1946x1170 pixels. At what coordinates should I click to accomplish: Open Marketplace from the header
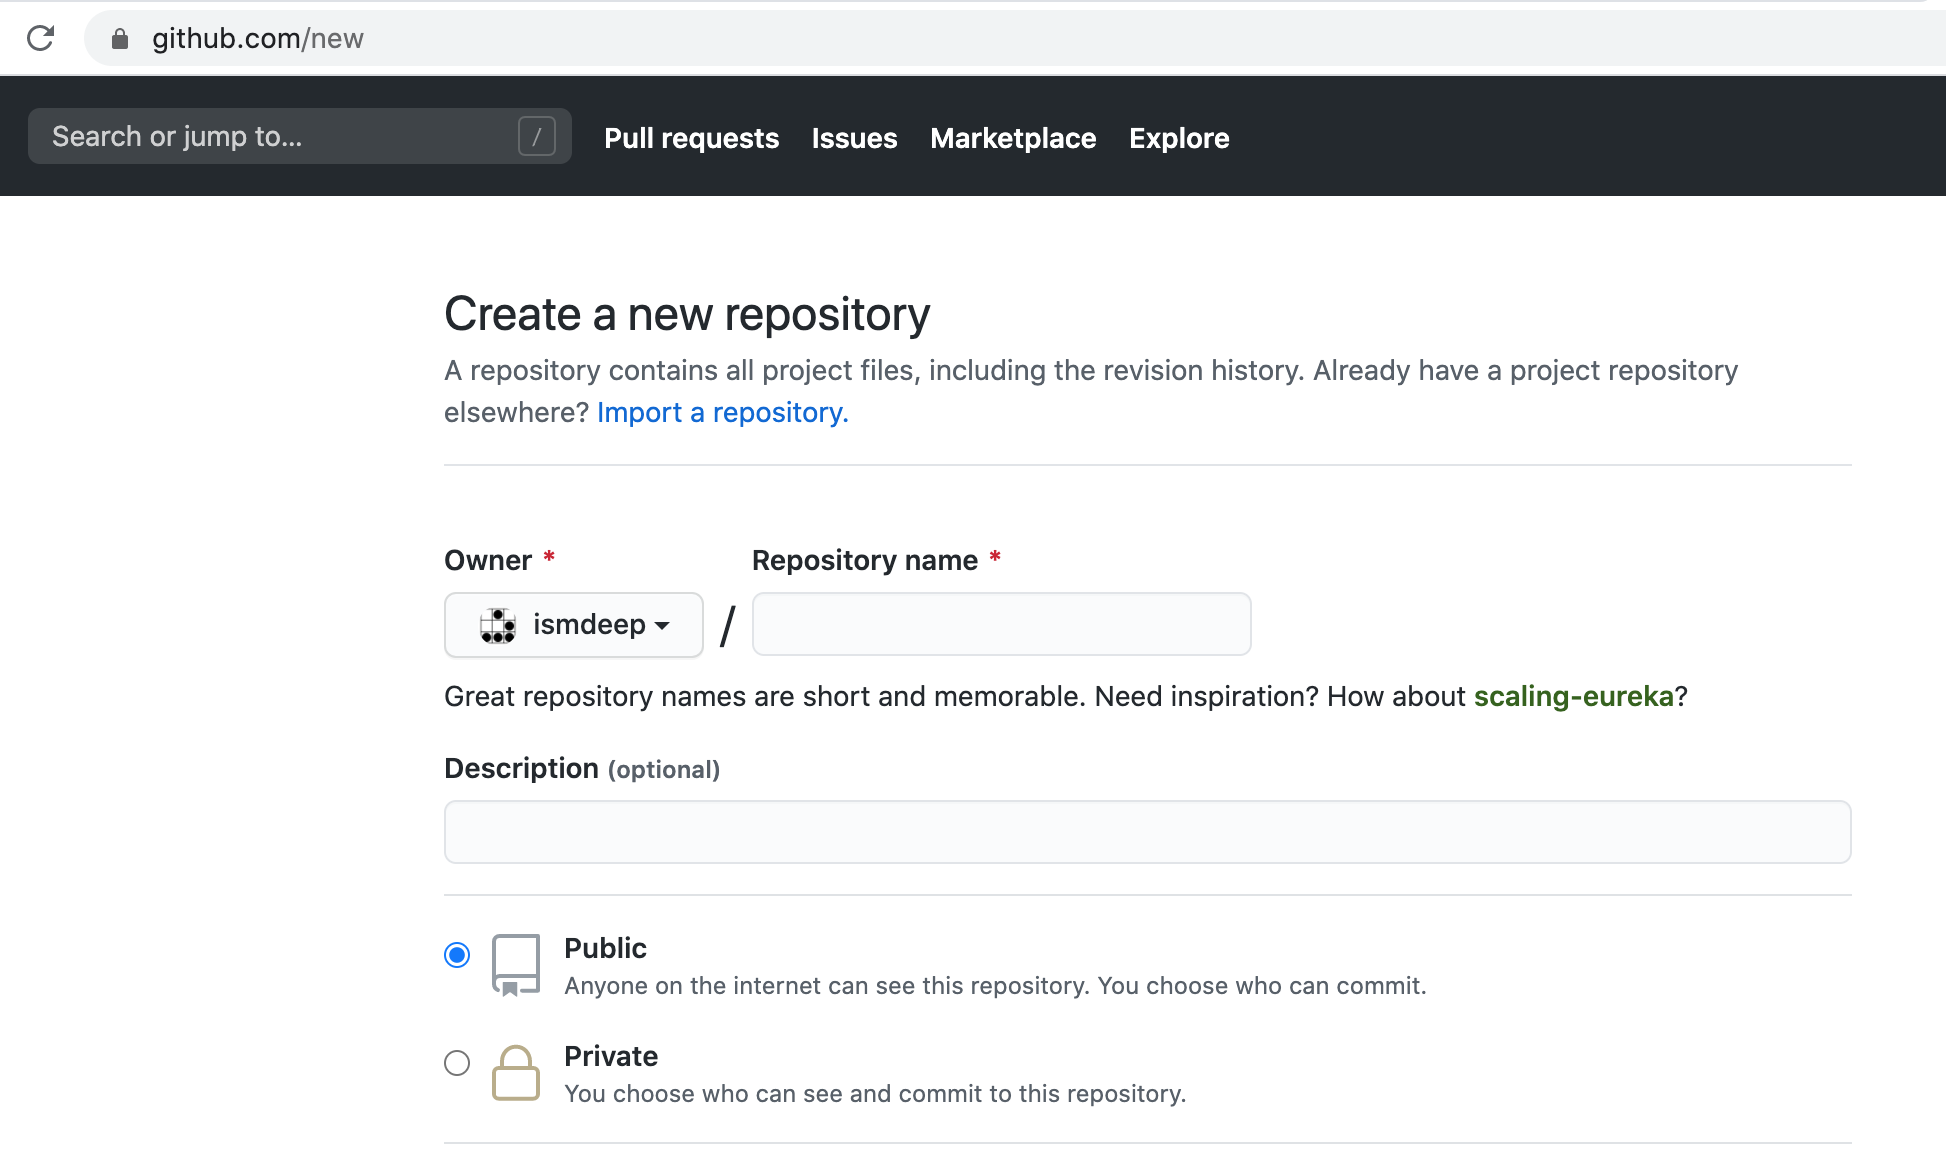1013,138
